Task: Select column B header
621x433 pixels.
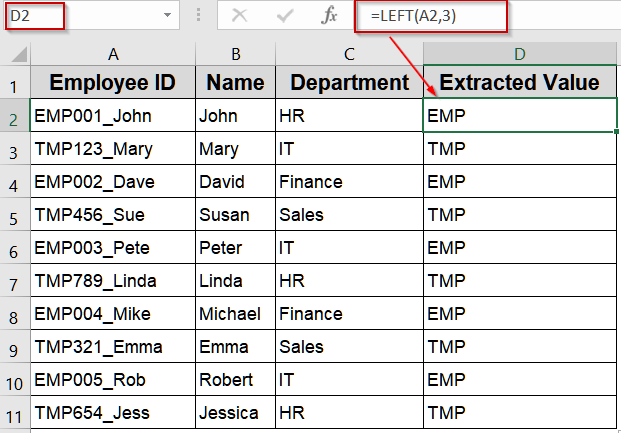Action: point(236,53)
